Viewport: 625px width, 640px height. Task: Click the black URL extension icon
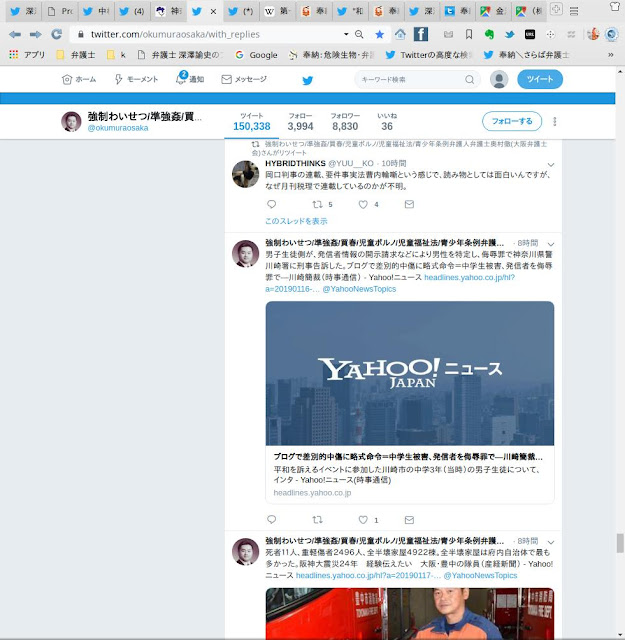click(x=530, y=35)
